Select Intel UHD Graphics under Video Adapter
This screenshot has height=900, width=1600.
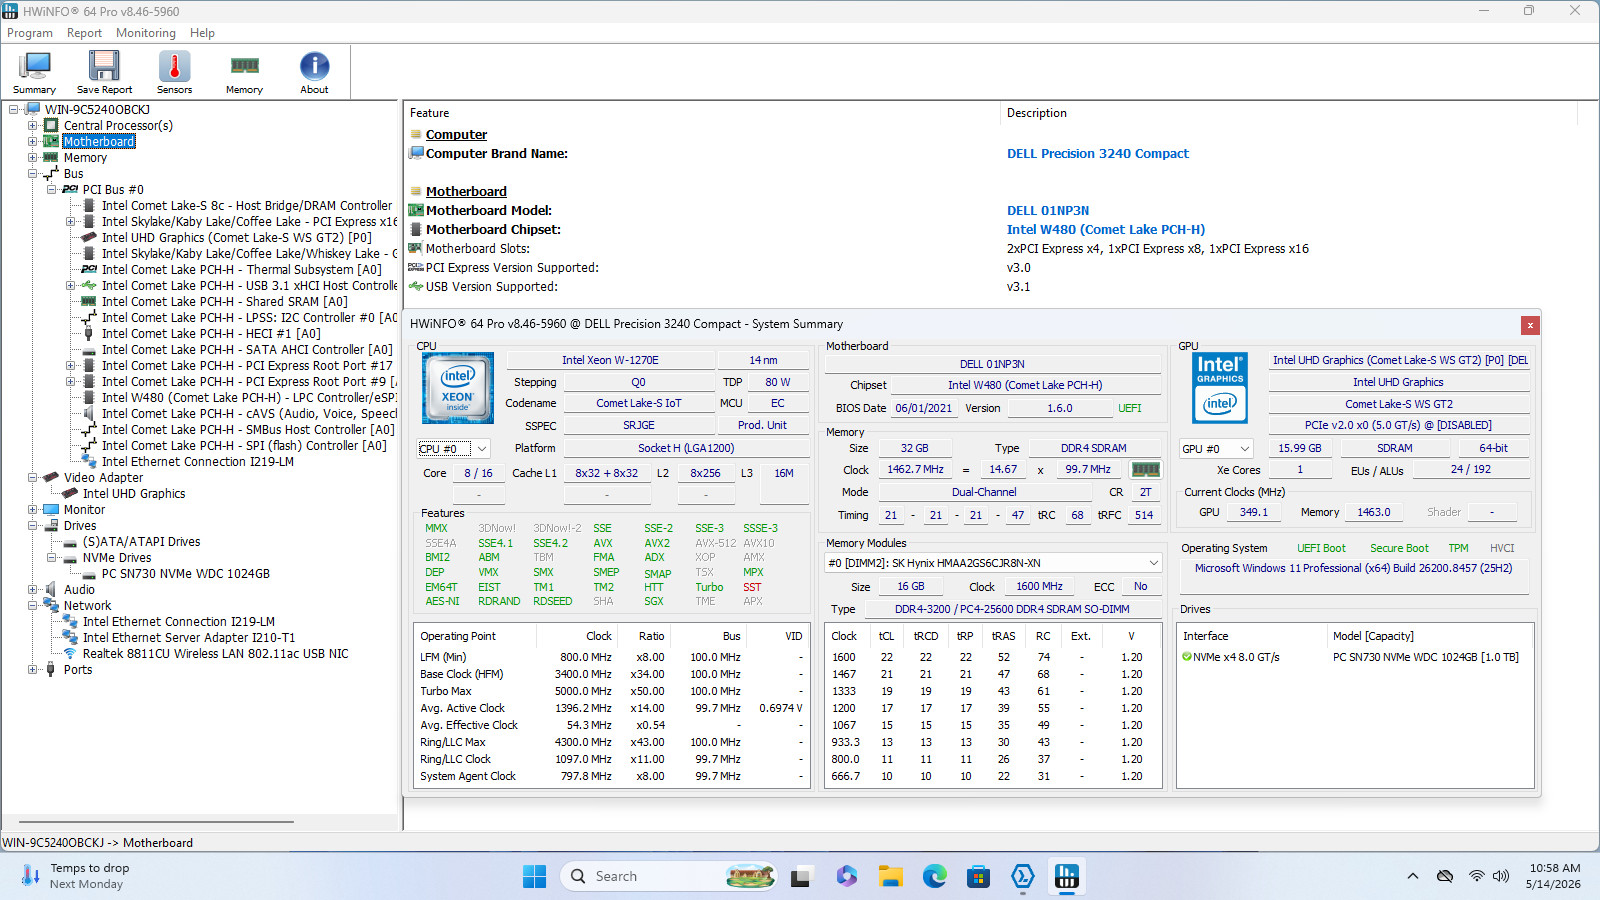pyautogui.click(x=134, y=494)
